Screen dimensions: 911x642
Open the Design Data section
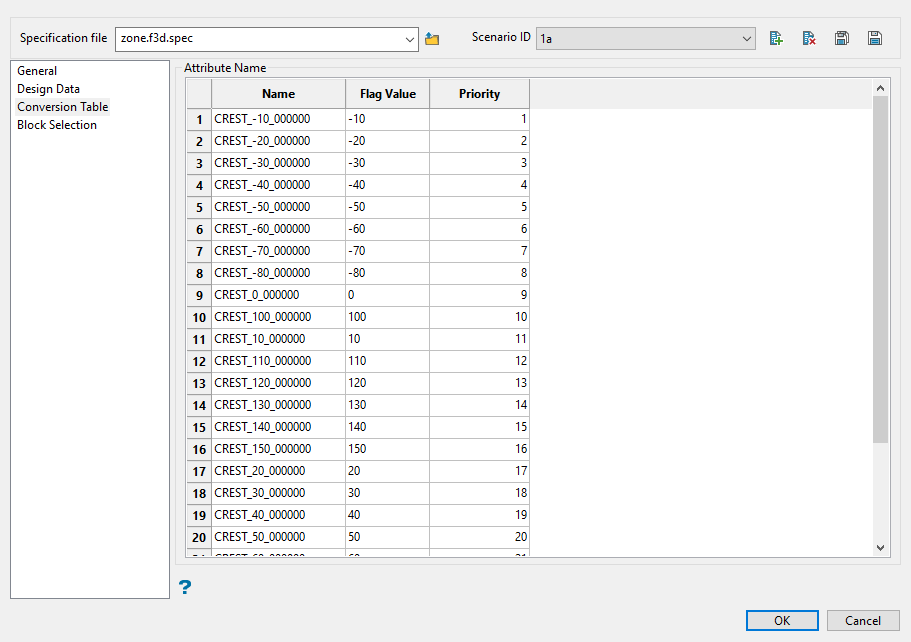click(48, 89)
